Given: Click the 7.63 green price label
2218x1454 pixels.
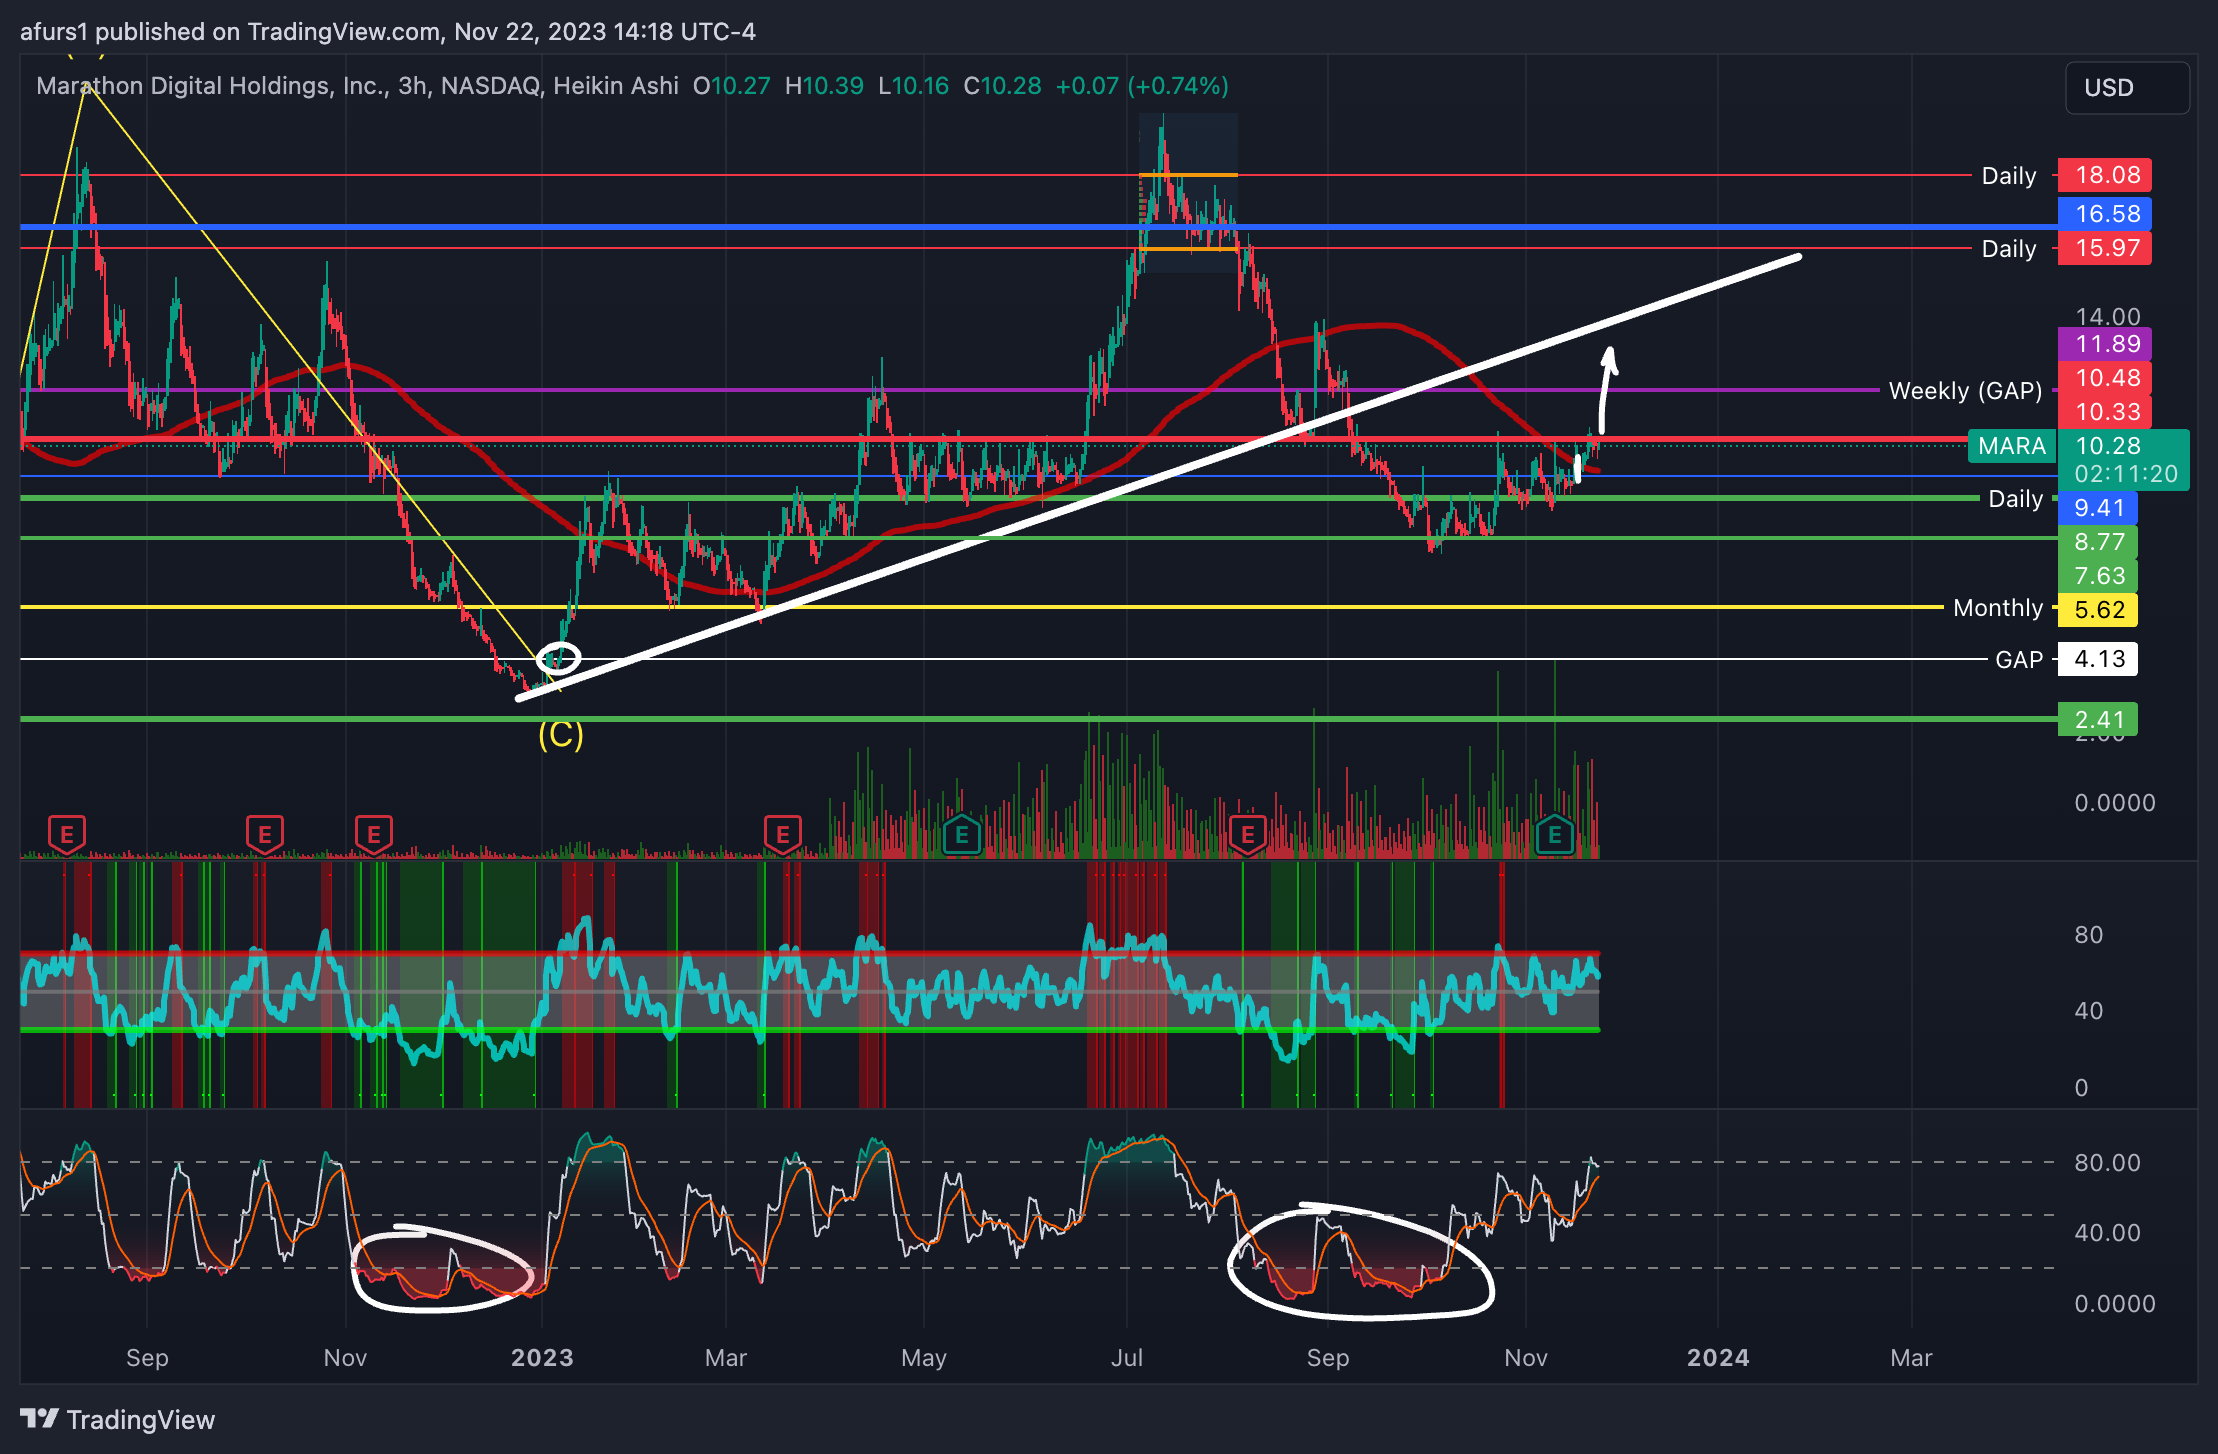Looking at the screenshot, I should pyautogui.click(x=2098, y=576).
